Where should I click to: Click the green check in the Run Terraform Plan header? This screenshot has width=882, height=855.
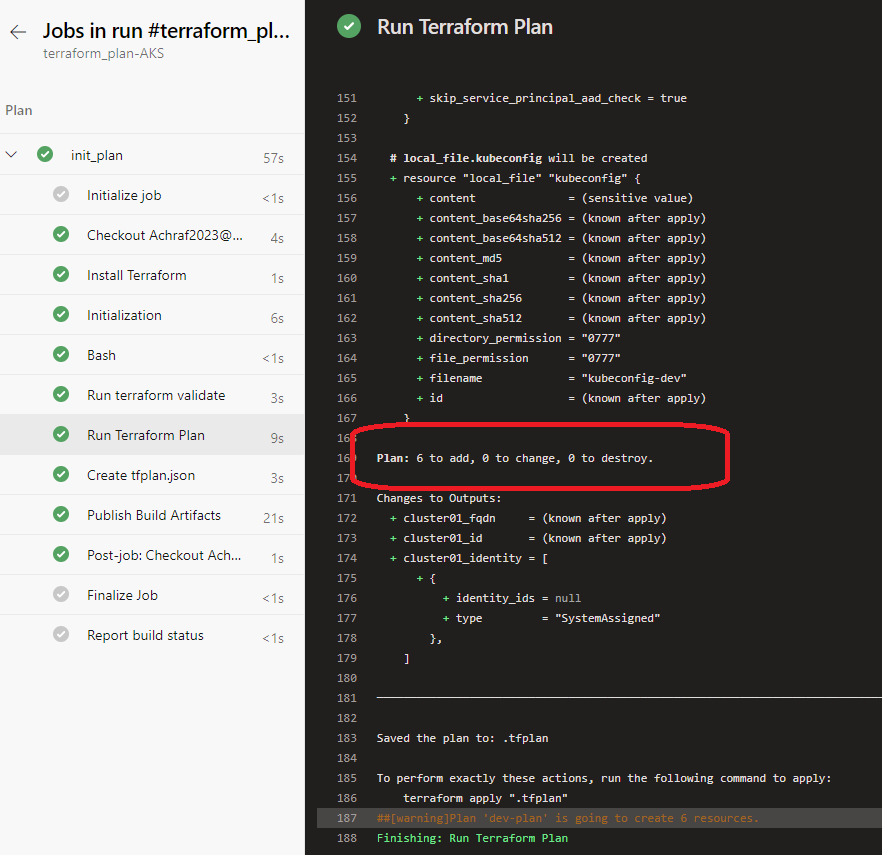tap(349, 27)
